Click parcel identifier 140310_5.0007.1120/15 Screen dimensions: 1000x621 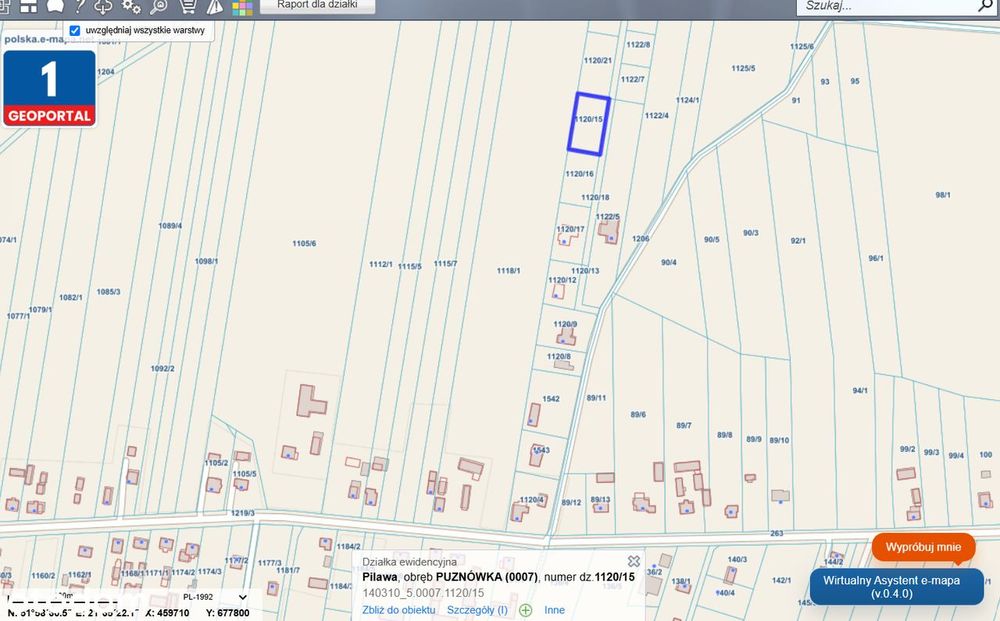click(423, 593)
